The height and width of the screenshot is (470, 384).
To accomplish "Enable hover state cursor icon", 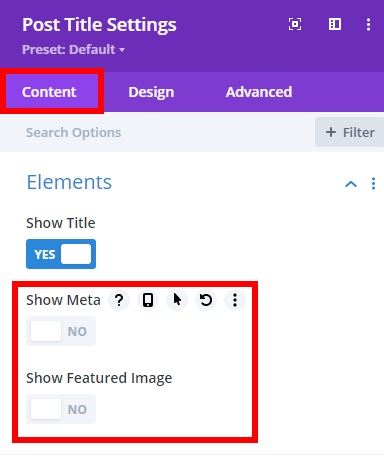I will click(x=177, y=300).
